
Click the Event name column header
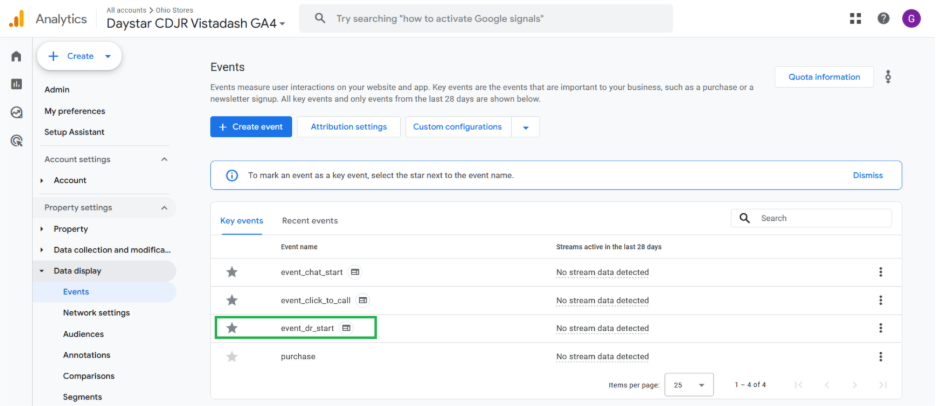point(299,247)
